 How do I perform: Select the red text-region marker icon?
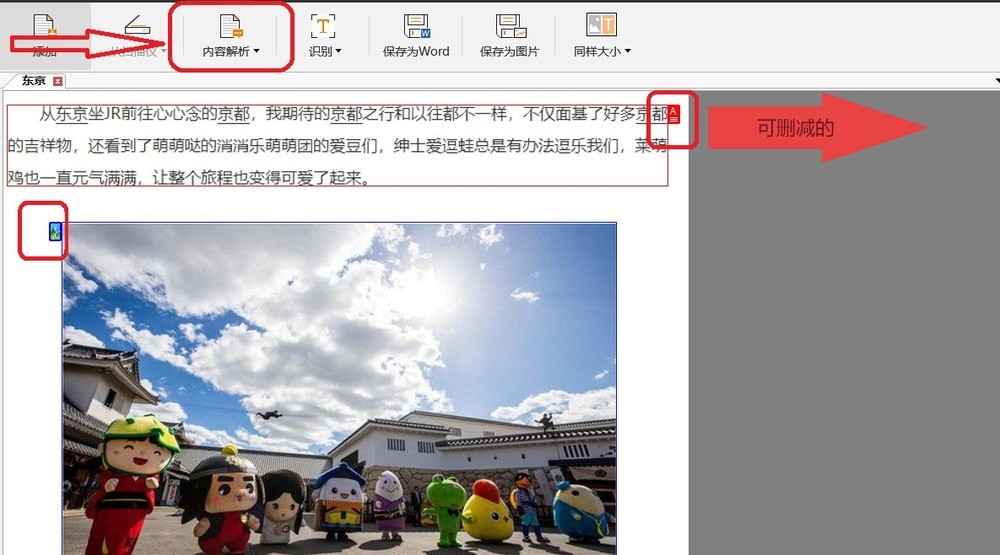(x=673, y=113)
